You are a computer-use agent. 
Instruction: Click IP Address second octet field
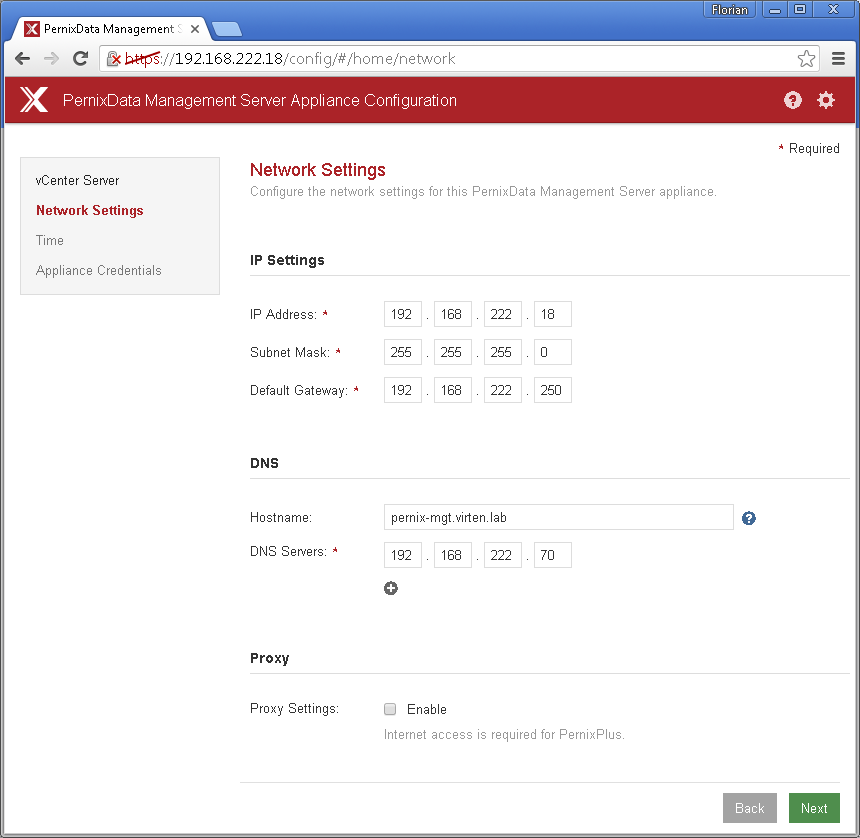[x=452, y=314]
